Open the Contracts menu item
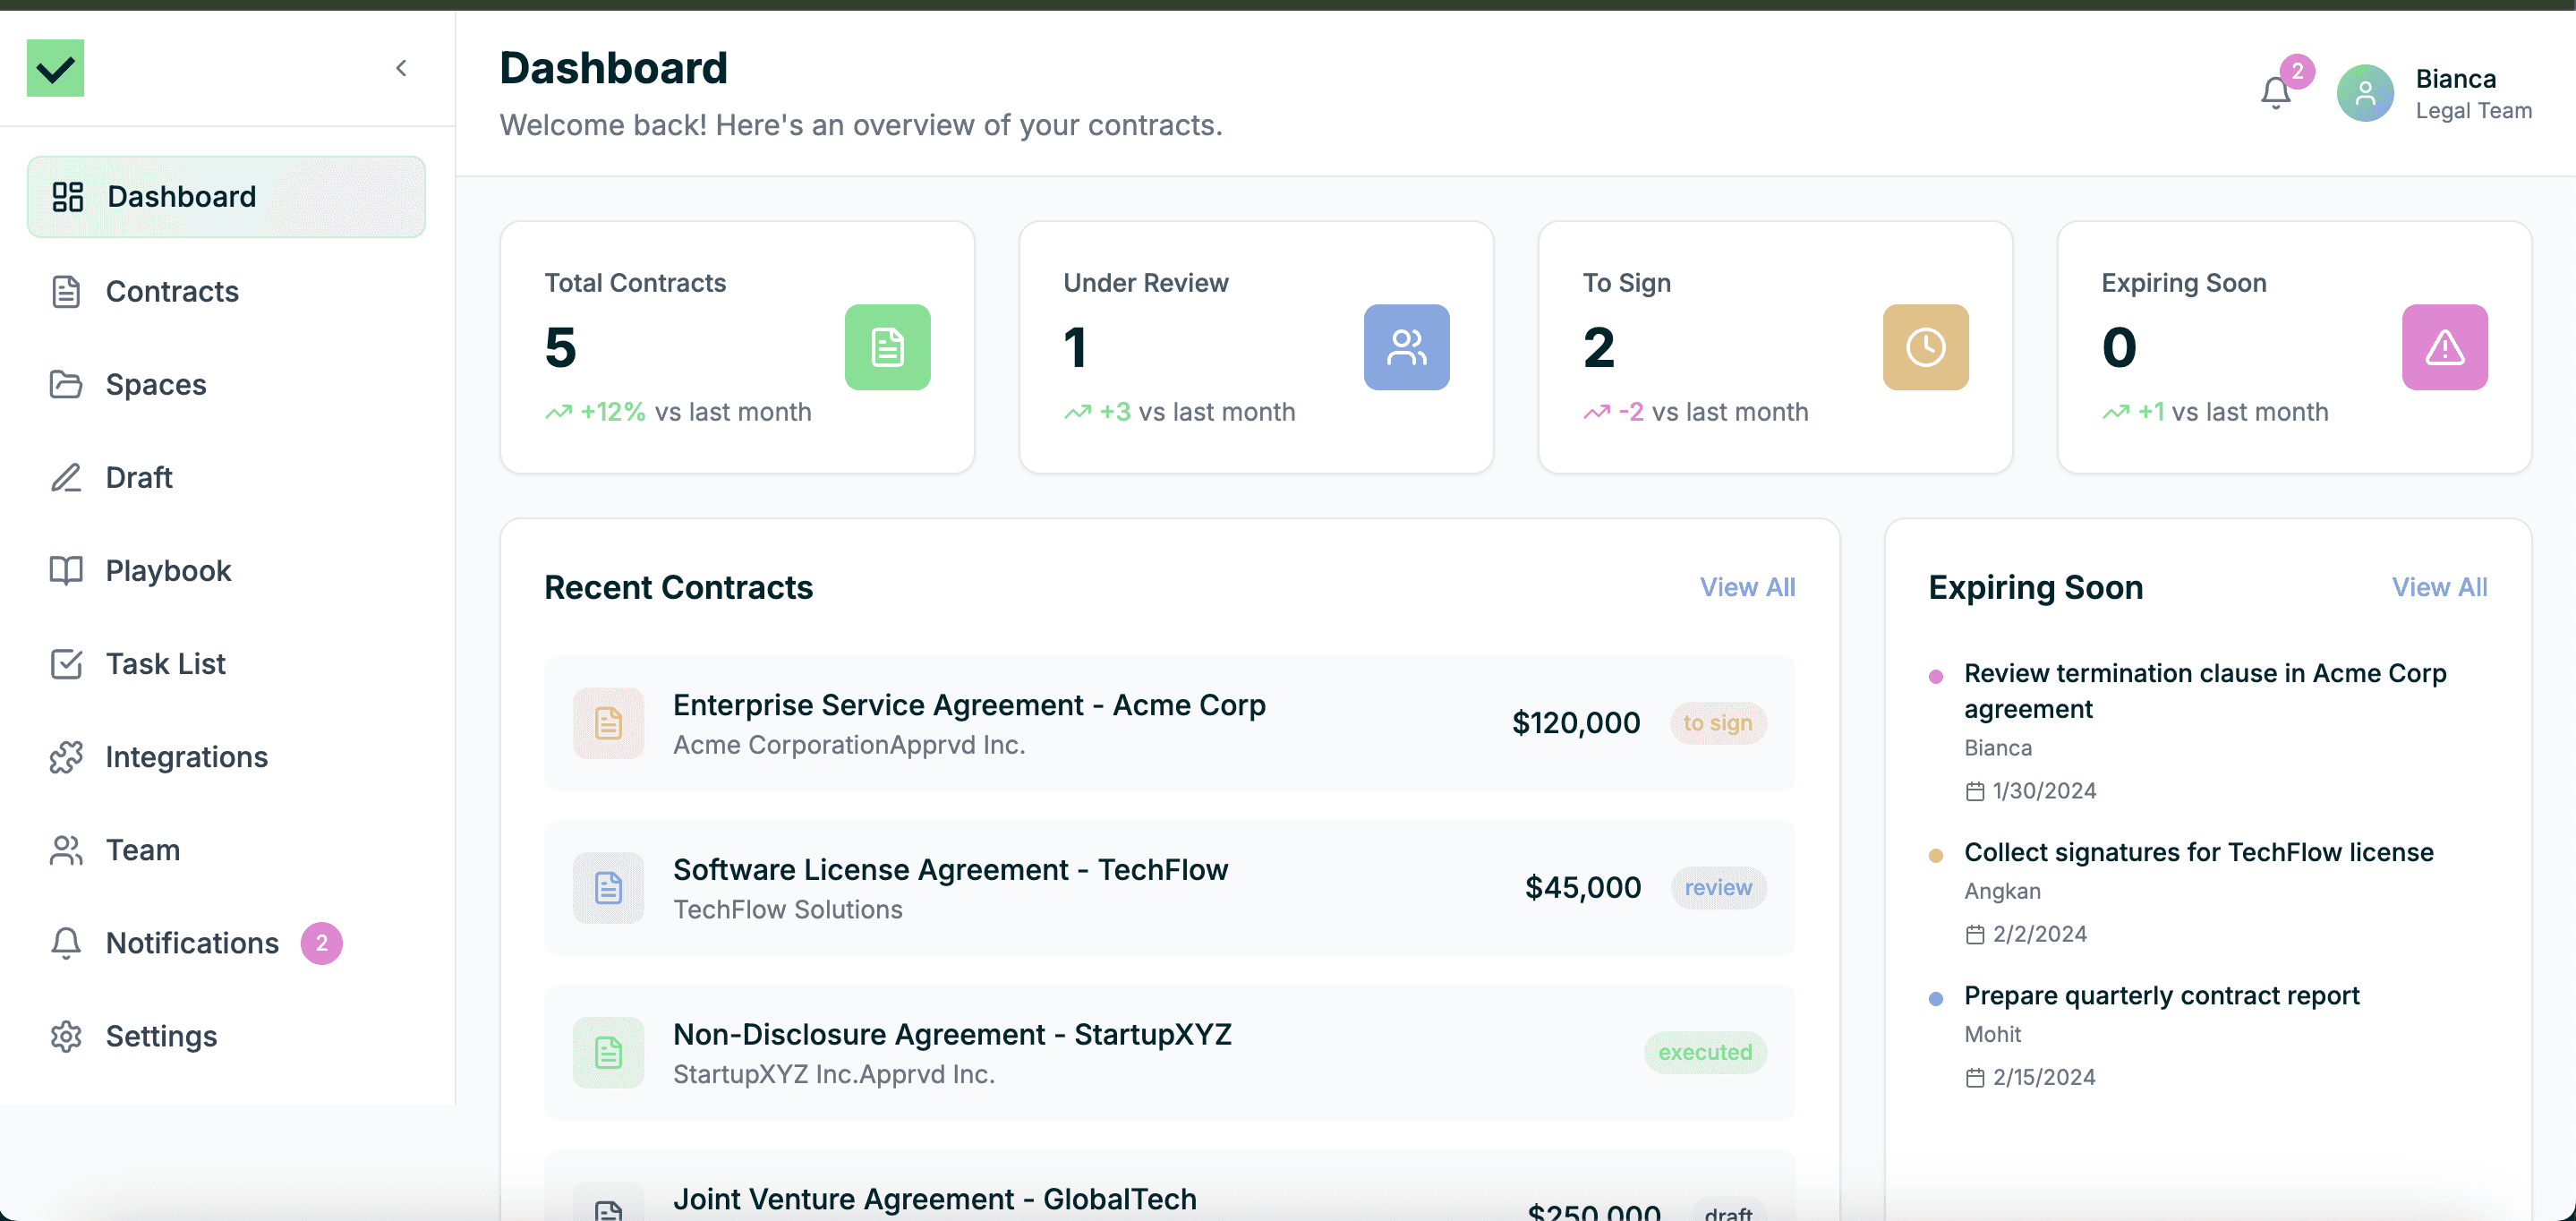This screenshot has width=2576, height=1221. (x=172, y=291)
